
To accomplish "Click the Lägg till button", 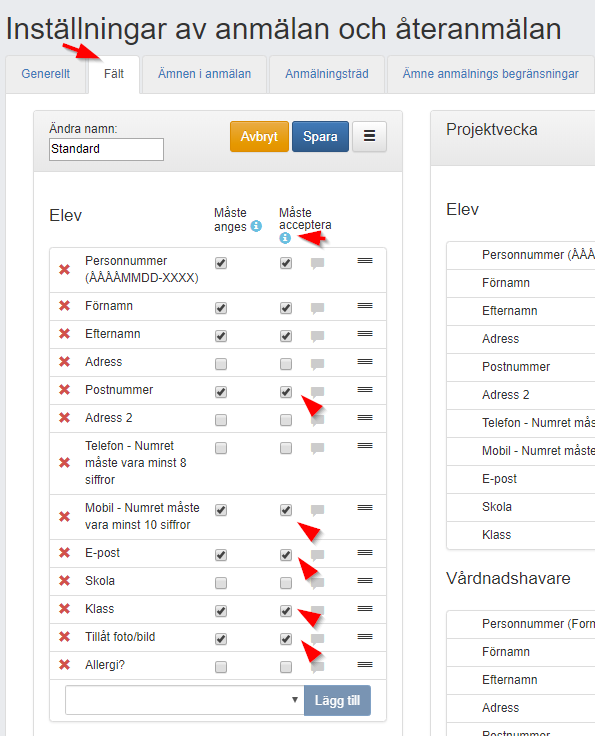I will [x=337, y=700].
